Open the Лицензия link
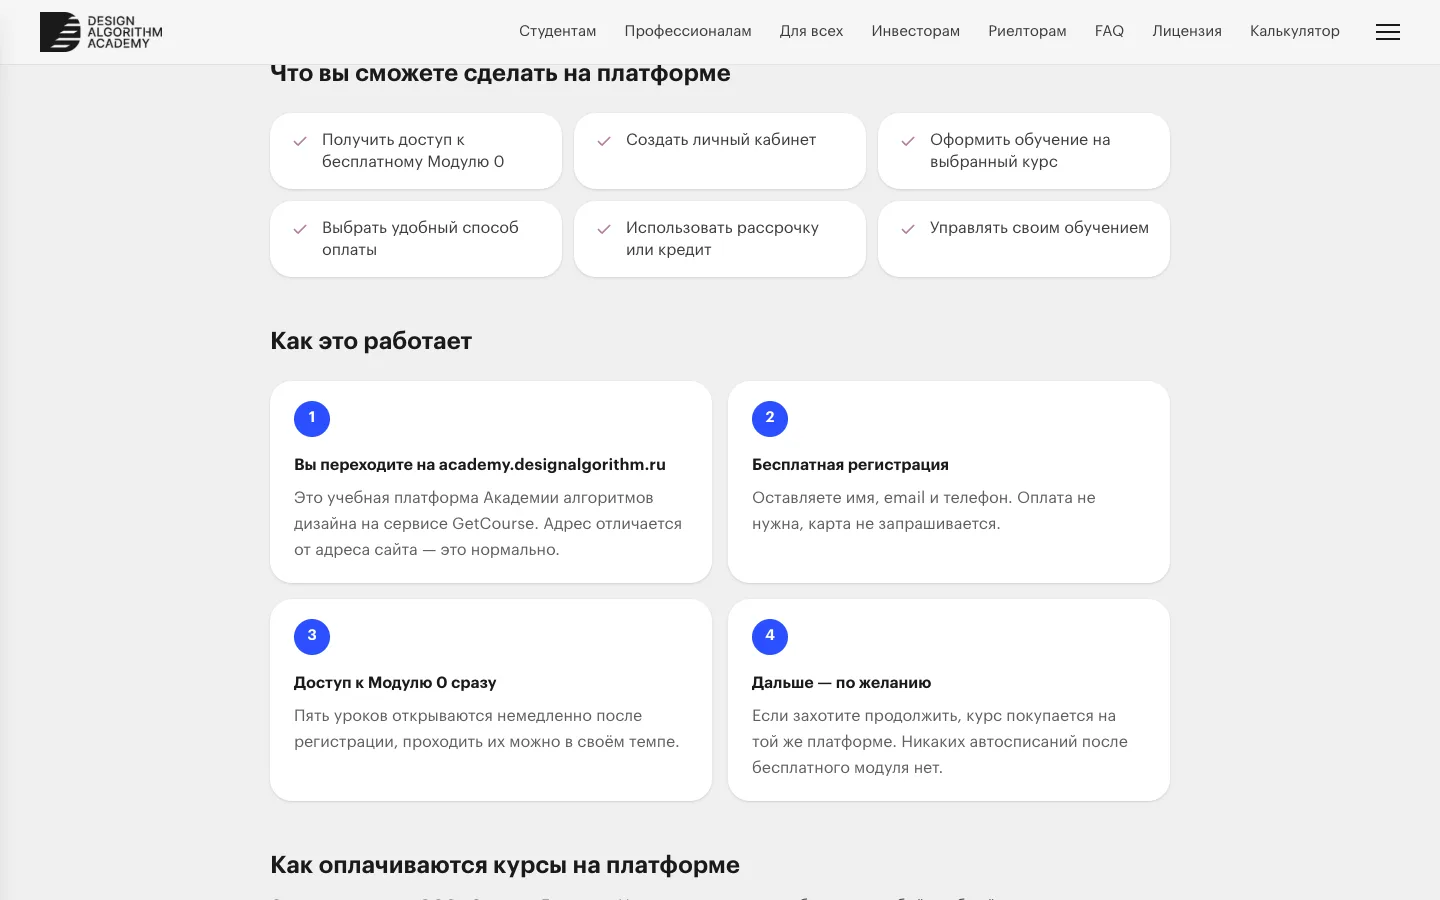This screenshot has width=1440, height=900. 1187,31
